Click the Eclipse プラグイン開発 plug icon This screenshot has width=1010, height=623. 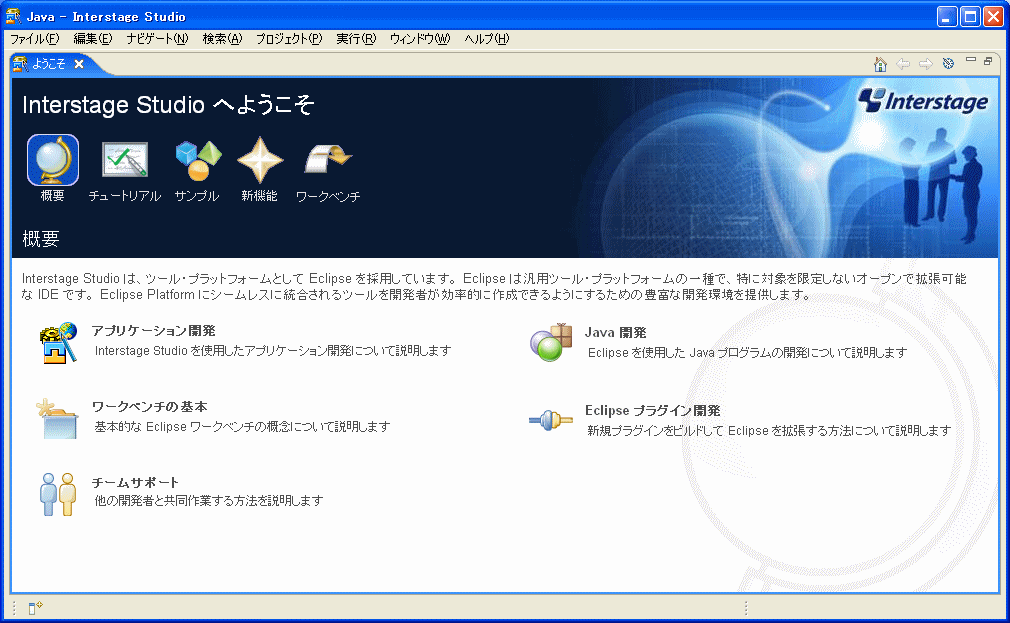pyautogui.click(x=551, y=421)
